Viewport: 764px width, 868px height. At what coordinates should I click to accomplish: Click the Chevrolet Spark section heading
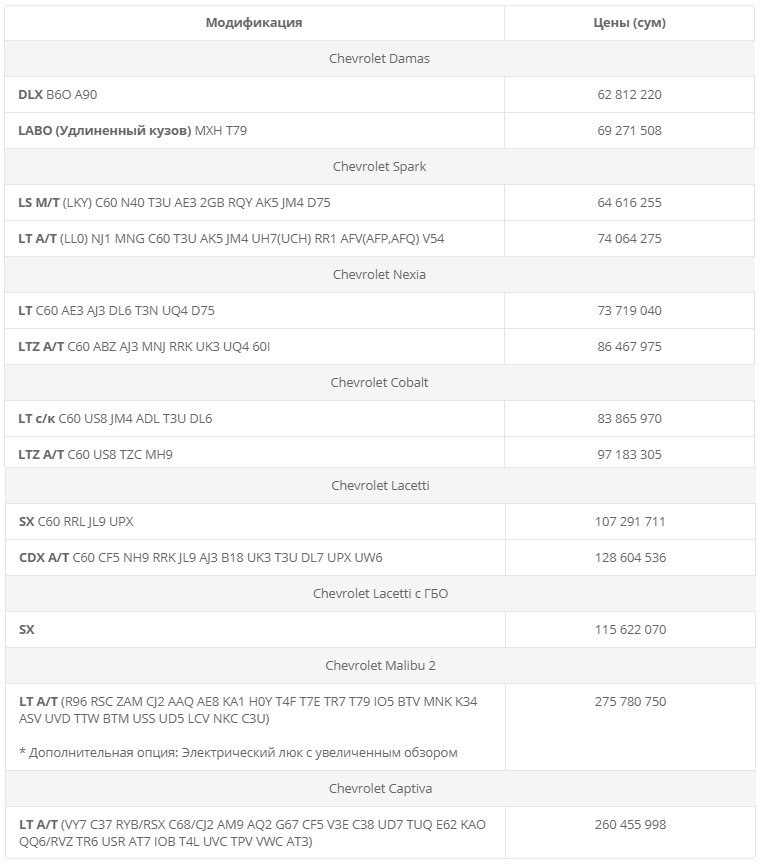pyautogui.click(x=379, y=166)
